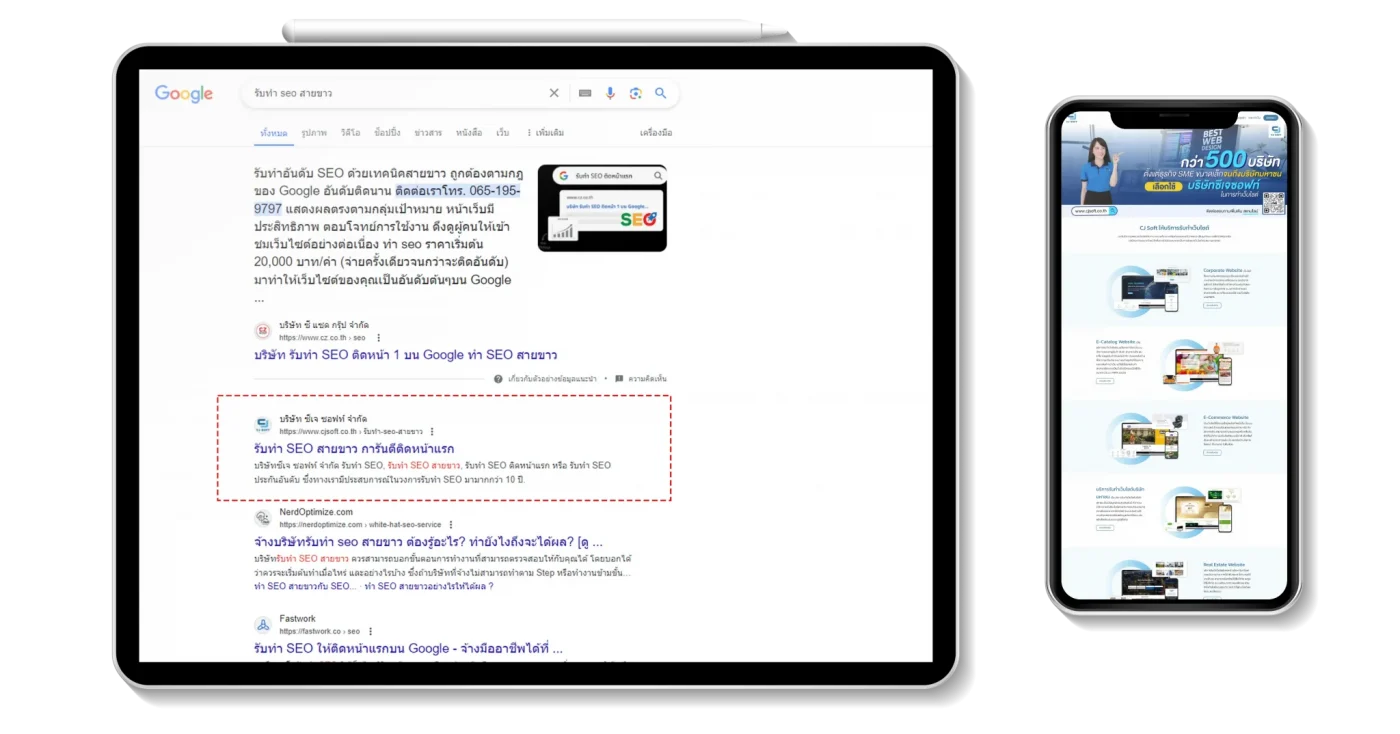This screenshot has width=1400, height=734.
Task: Open the on-screen keyboard input tool
Action: [585, 93]
